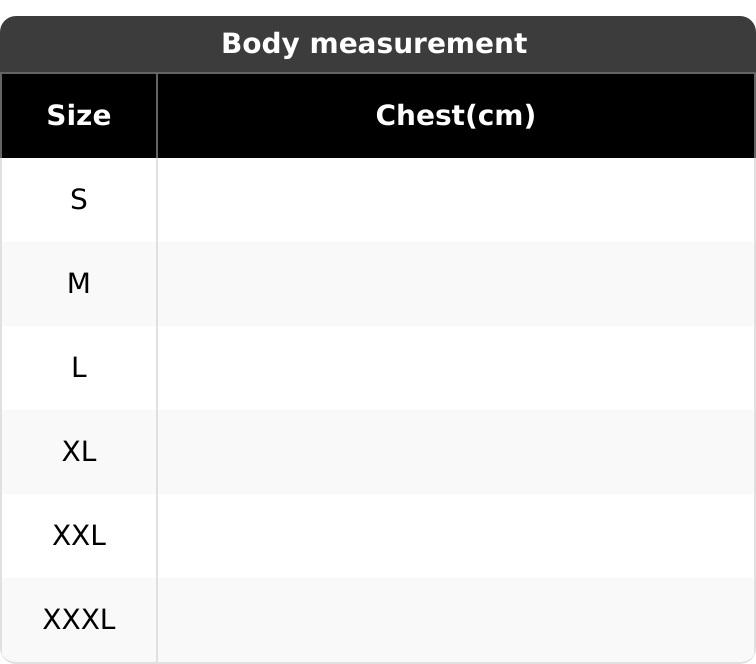
Task: Select the empty chest cell for XL
Action: [455, 452]
